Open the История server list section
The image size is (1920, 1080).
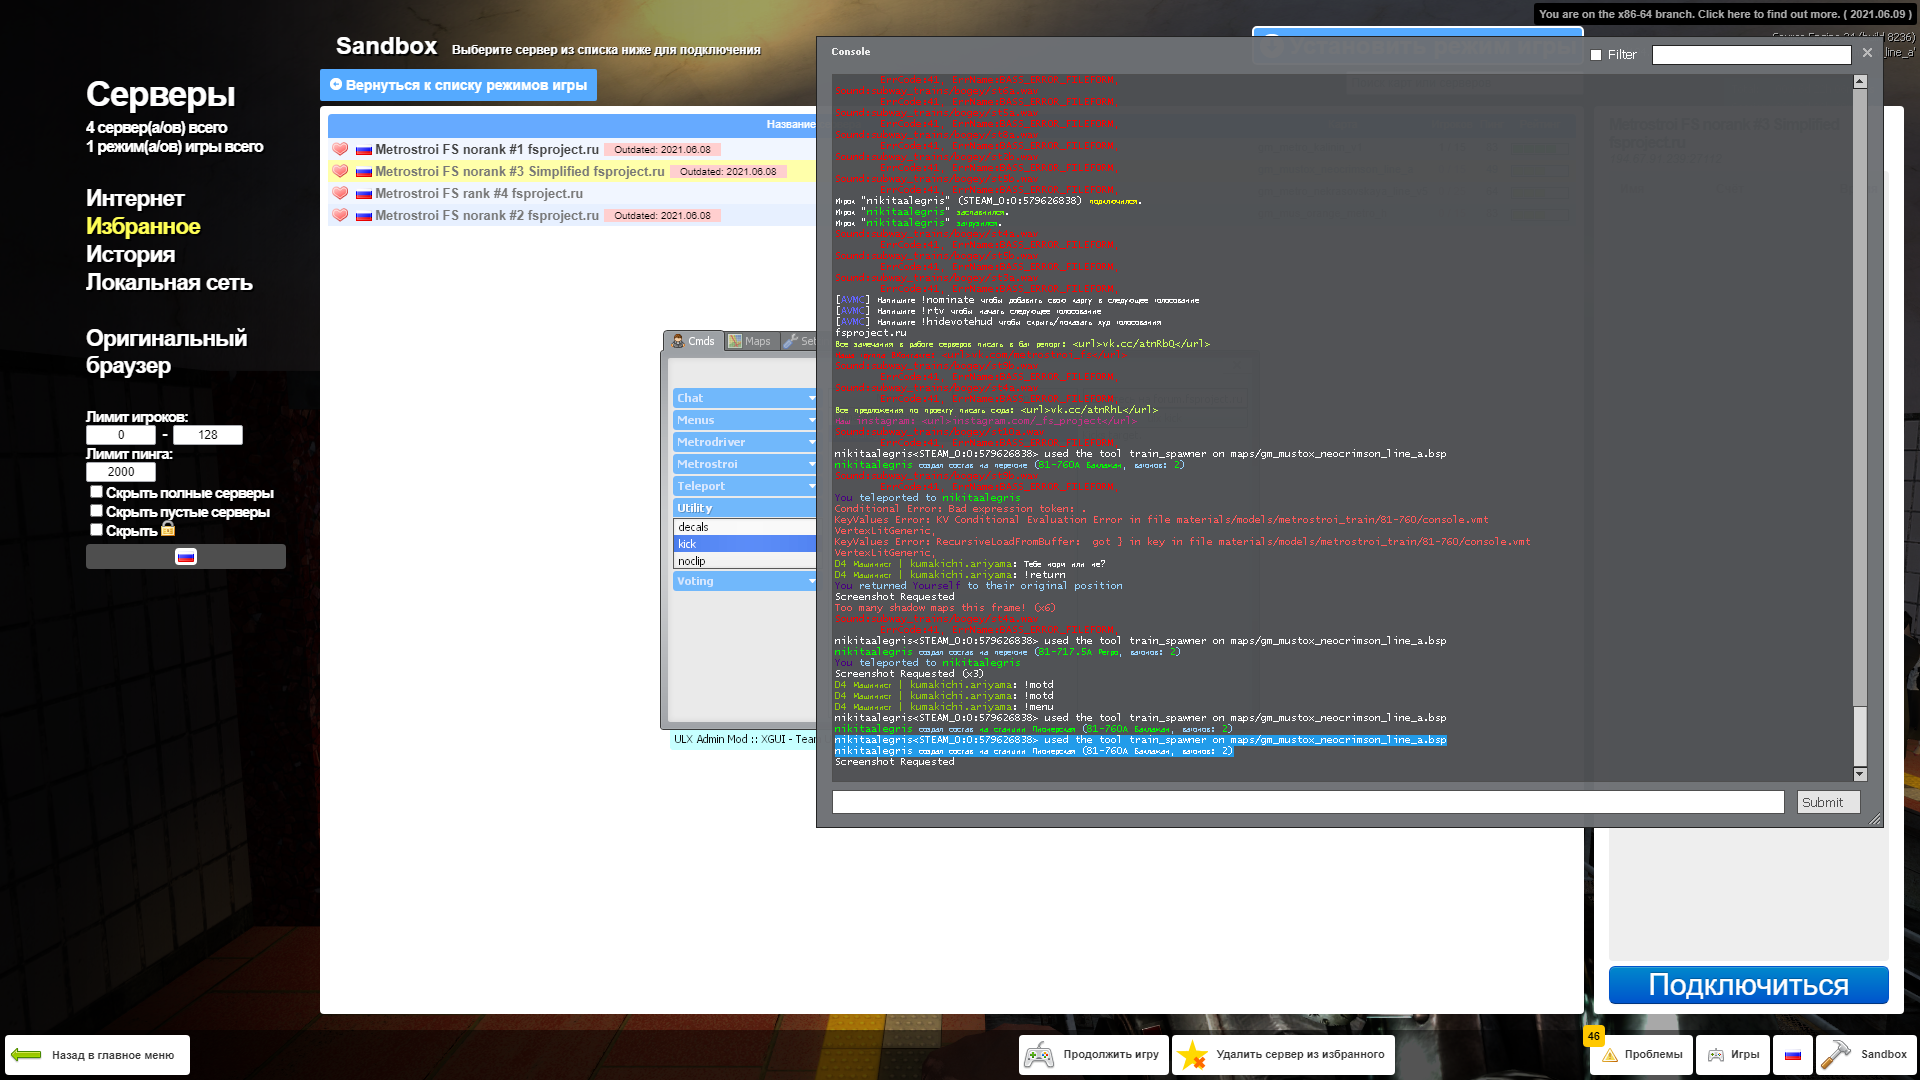130,255
